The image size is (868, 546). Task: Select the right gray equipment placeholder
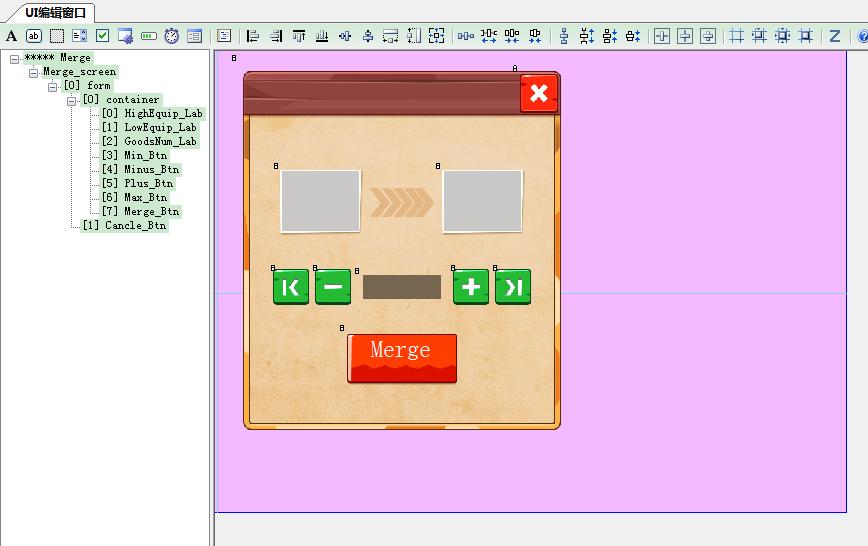tap(483, 201)
